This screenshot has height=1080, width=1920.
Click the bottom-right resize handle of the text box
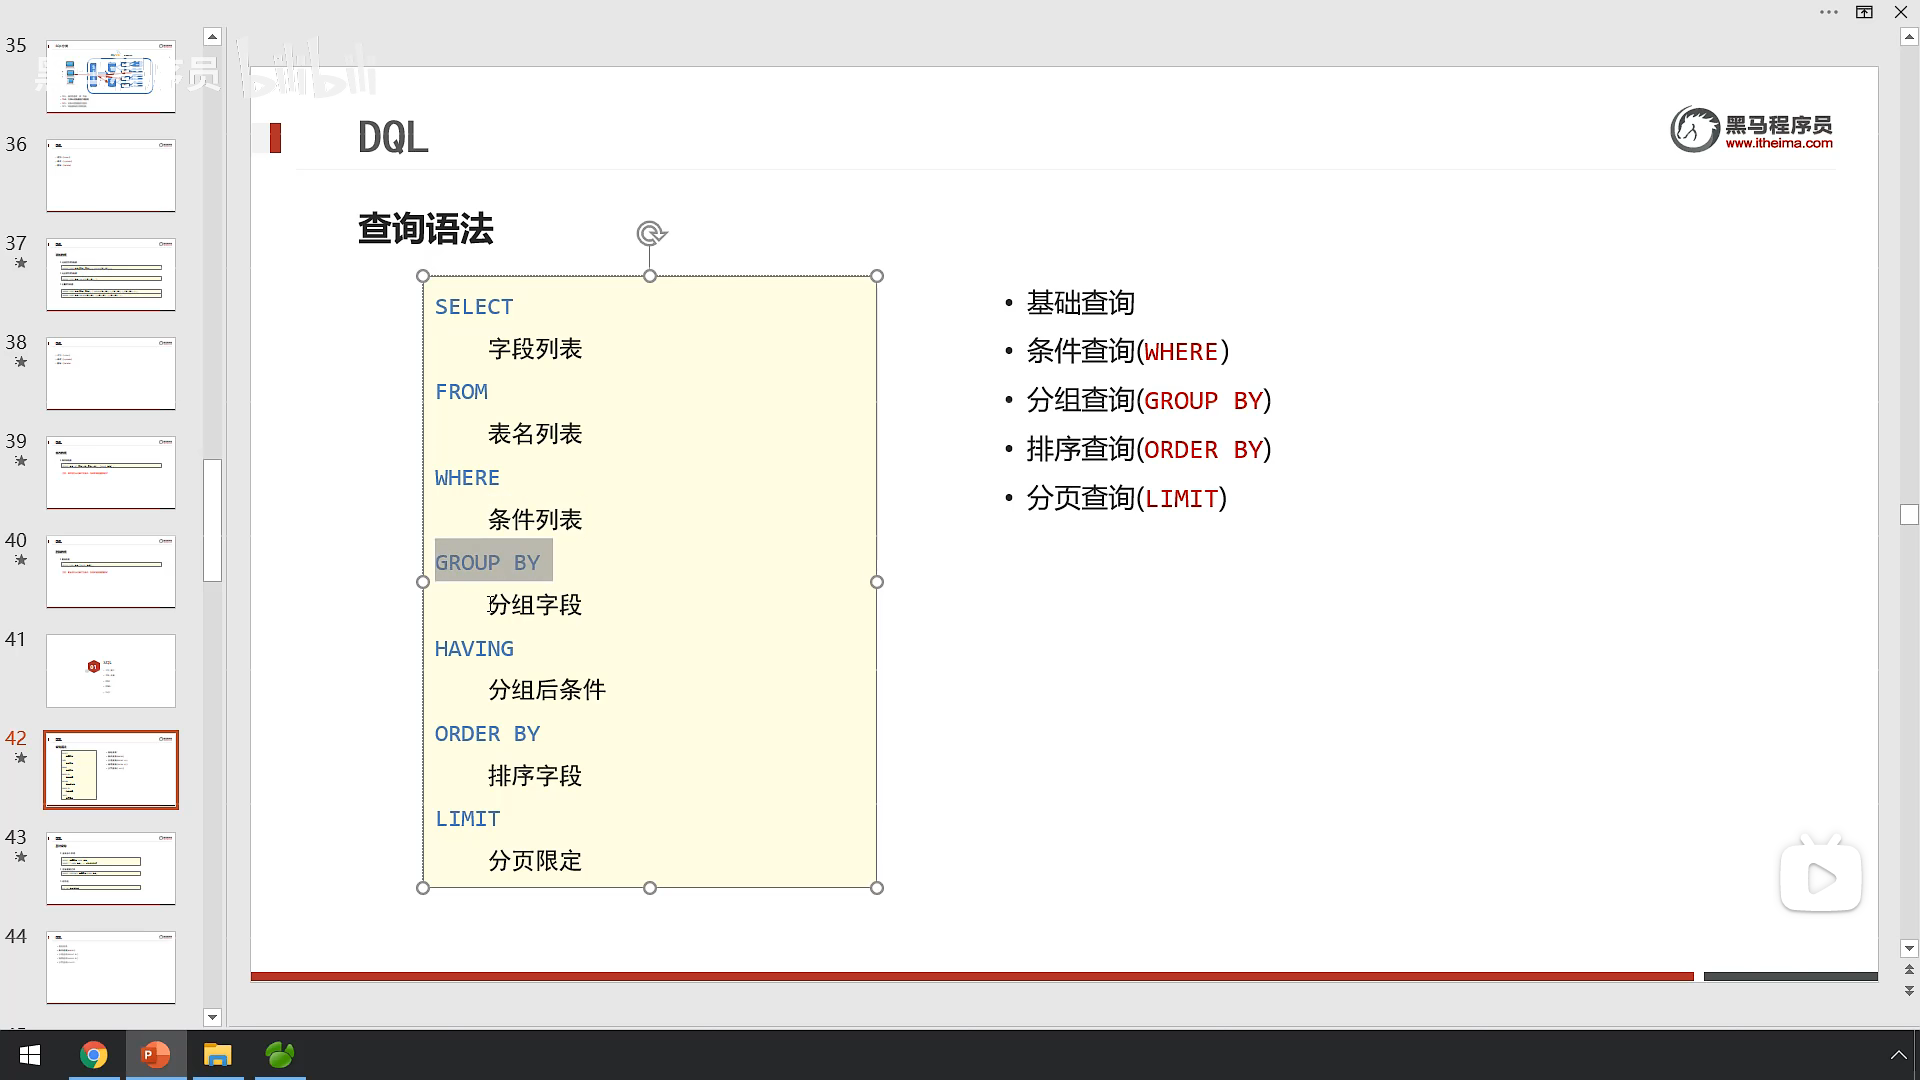click(x=877, y=888)
